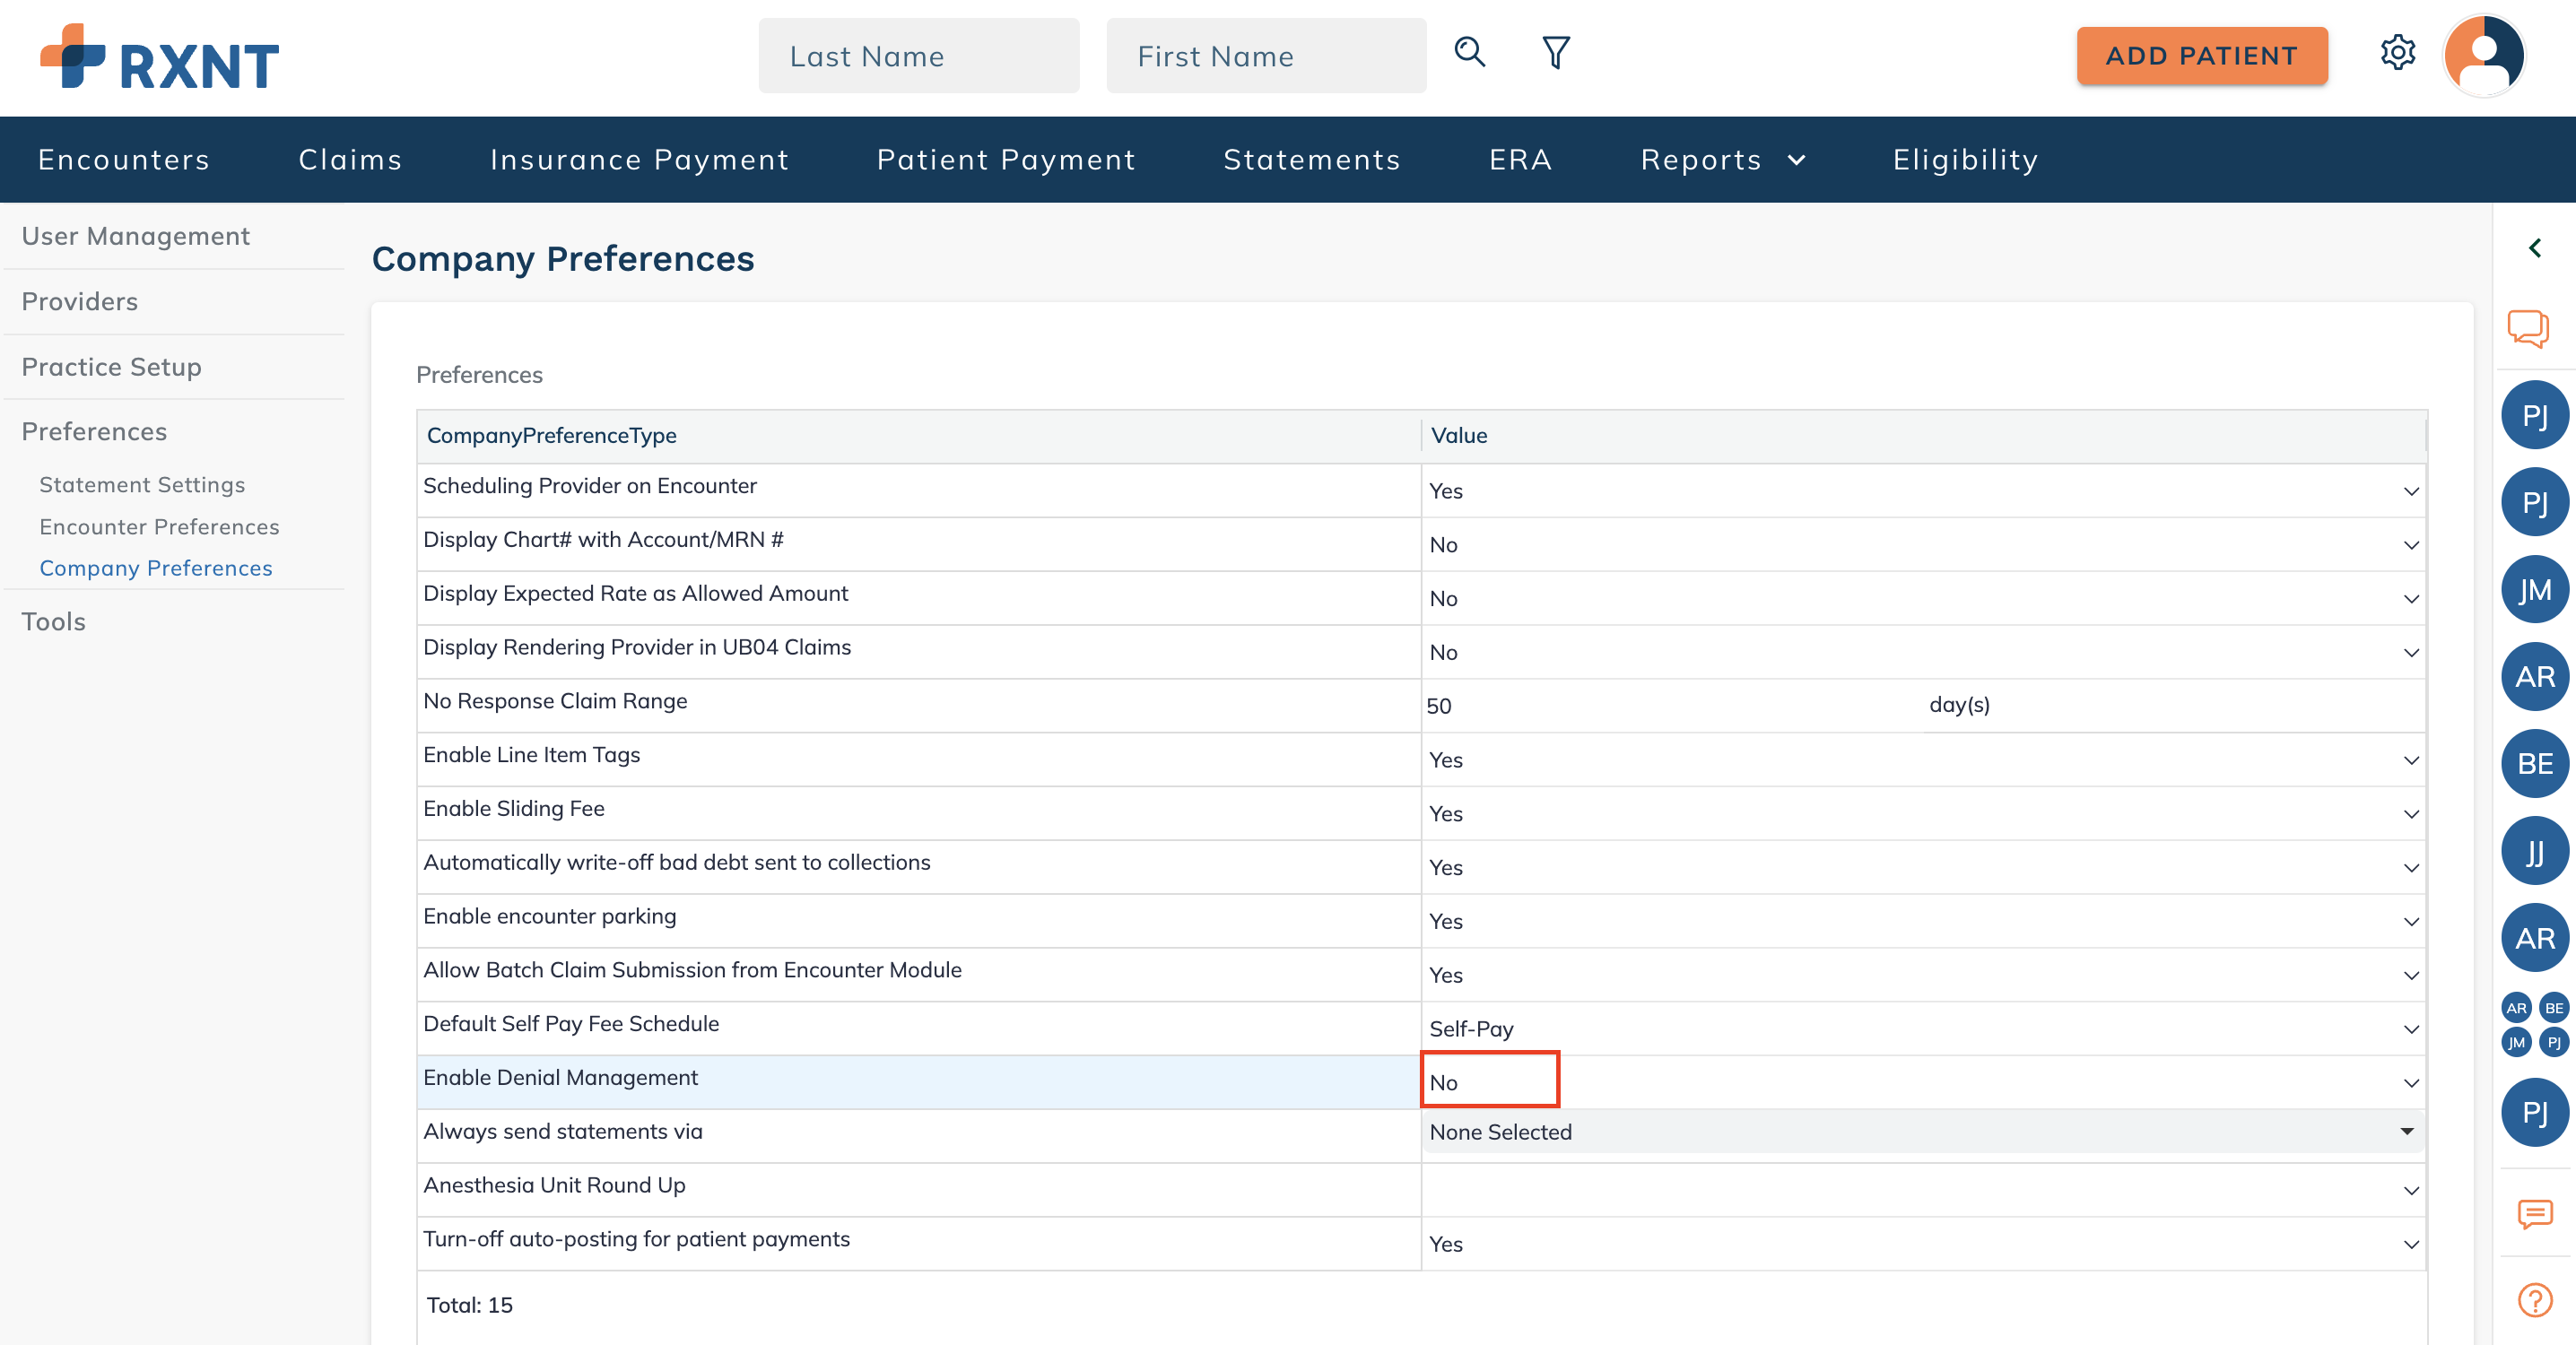The image size is (2576, 1345).
Task: Open the user profile avatar
Action: [x=2484, y=56]
